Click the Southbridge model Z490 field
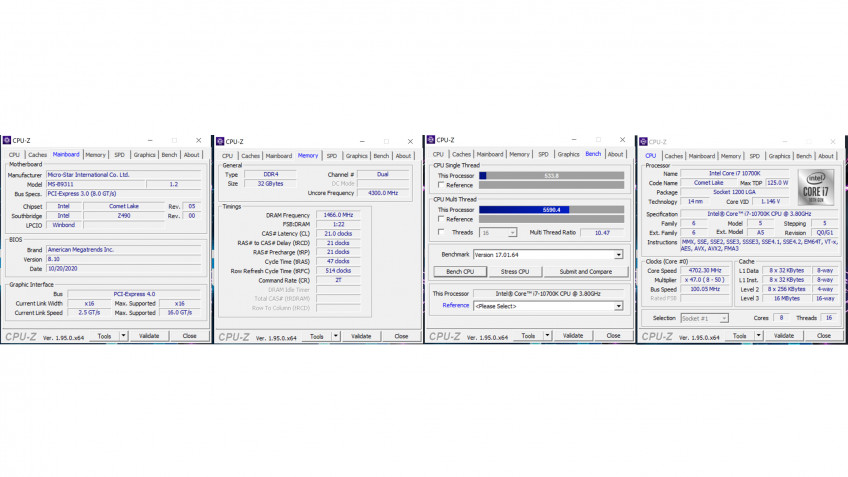Image resolution: width=848 pixels, height=477 pixels. point(124,216)
